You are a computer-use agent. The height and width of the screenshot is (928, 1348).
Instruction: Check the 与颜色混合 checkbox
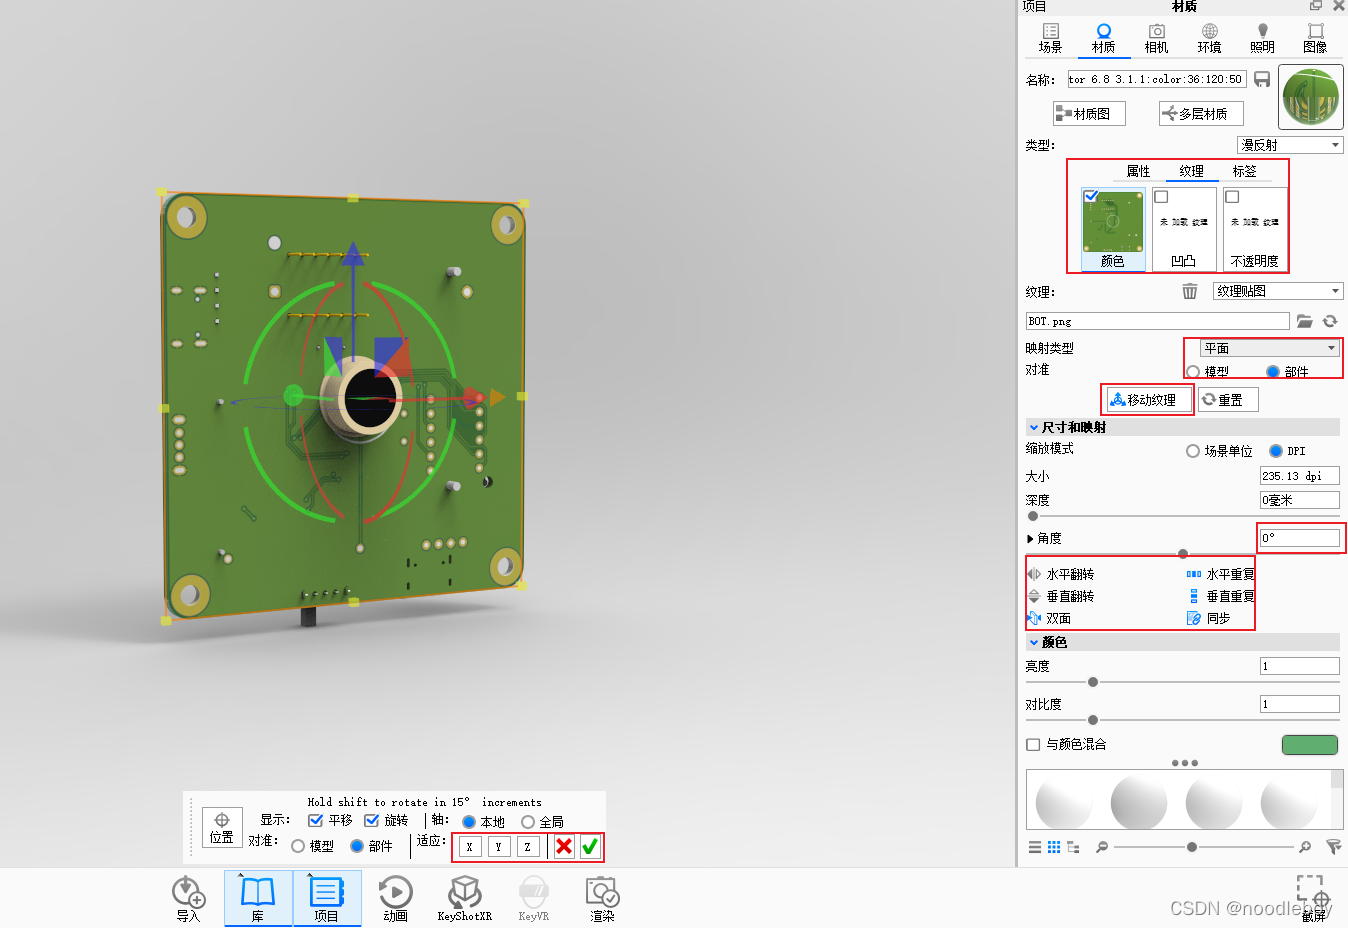[1033, 744]
